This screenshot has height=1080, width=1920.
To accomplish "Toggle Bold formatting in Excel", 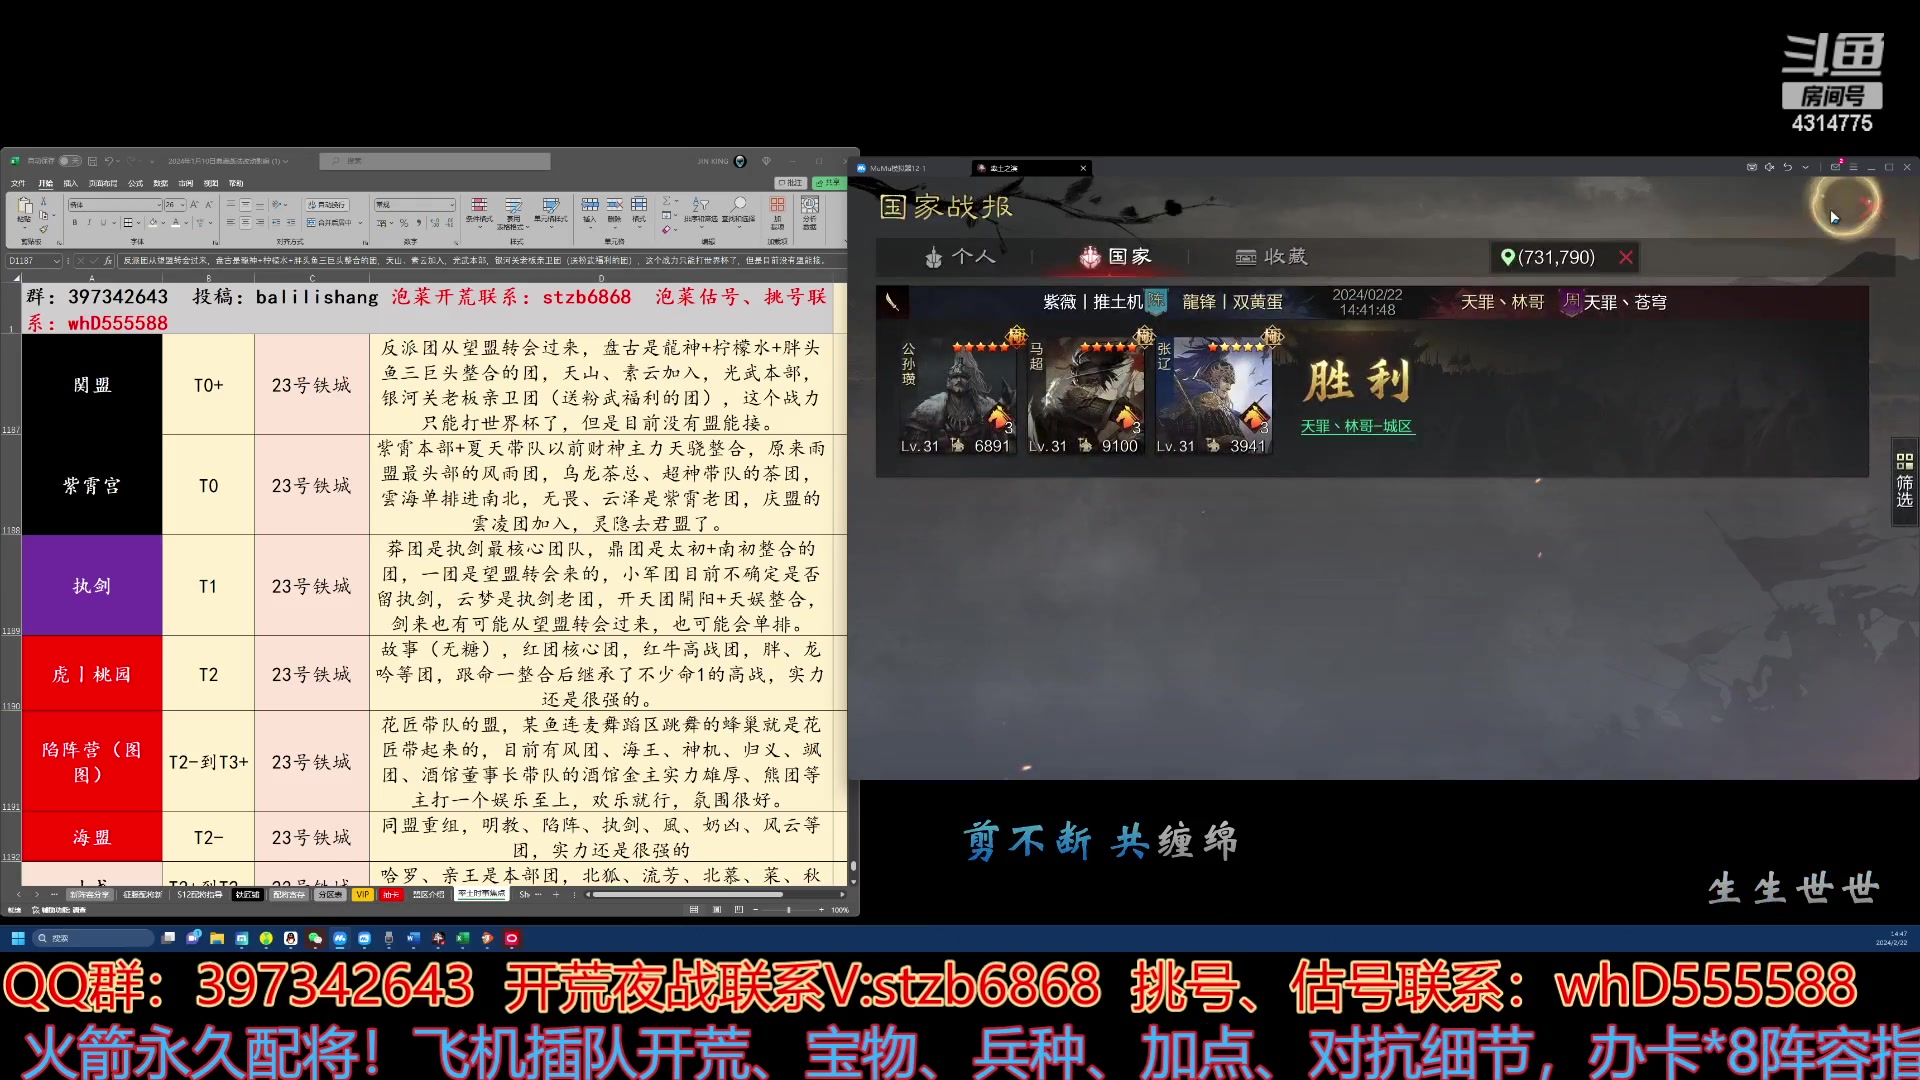I will [x=74, y=223].
